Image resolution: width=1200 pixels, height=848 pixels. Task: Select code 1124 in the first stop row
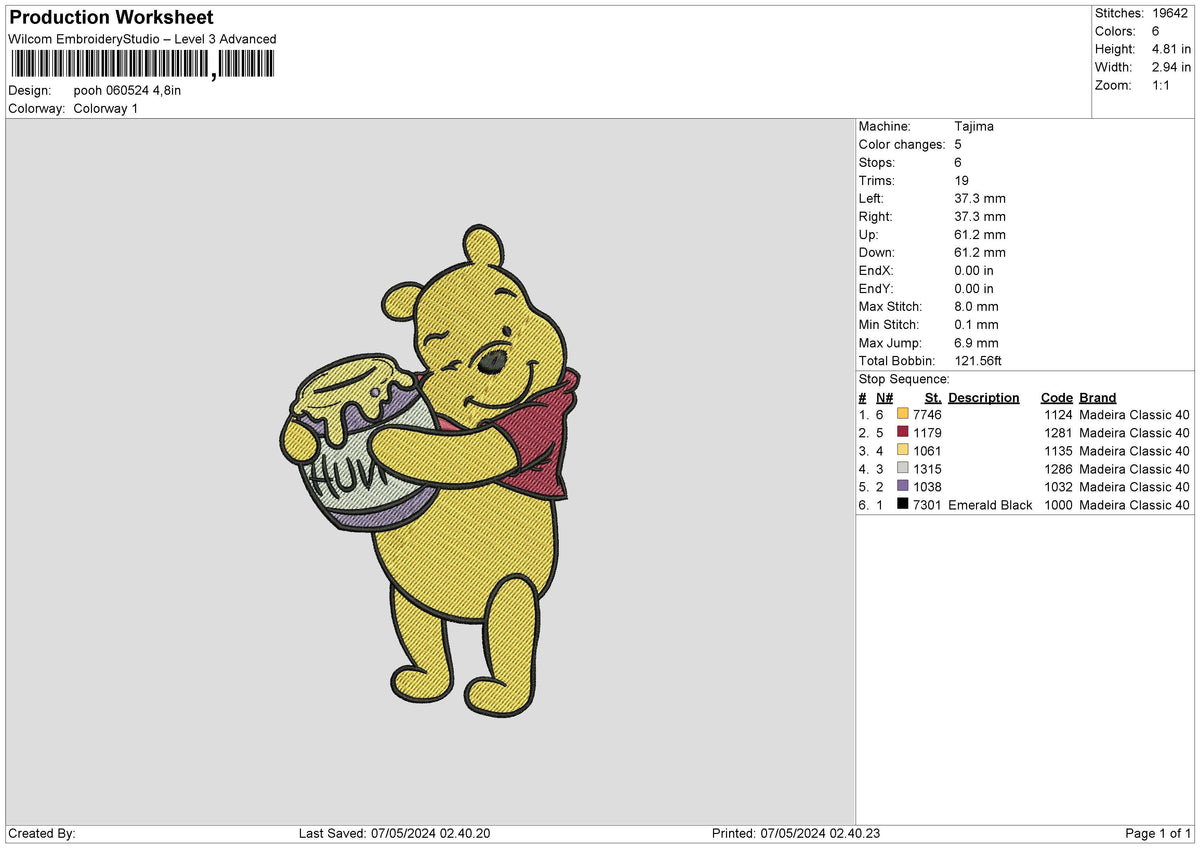tap(1058, 415)
